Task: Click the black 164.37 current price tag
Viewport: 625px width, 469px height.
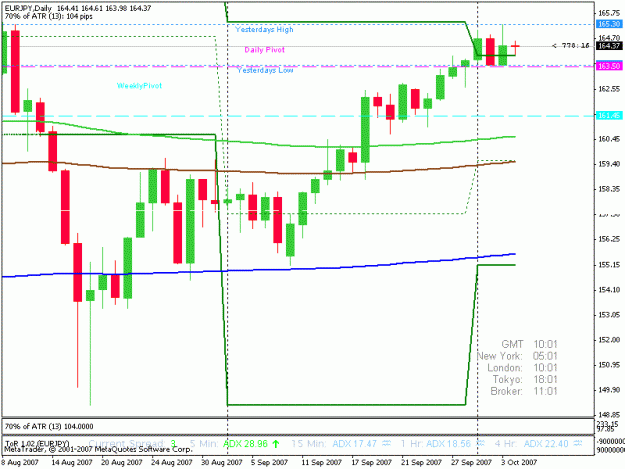Action: point(609,46)
